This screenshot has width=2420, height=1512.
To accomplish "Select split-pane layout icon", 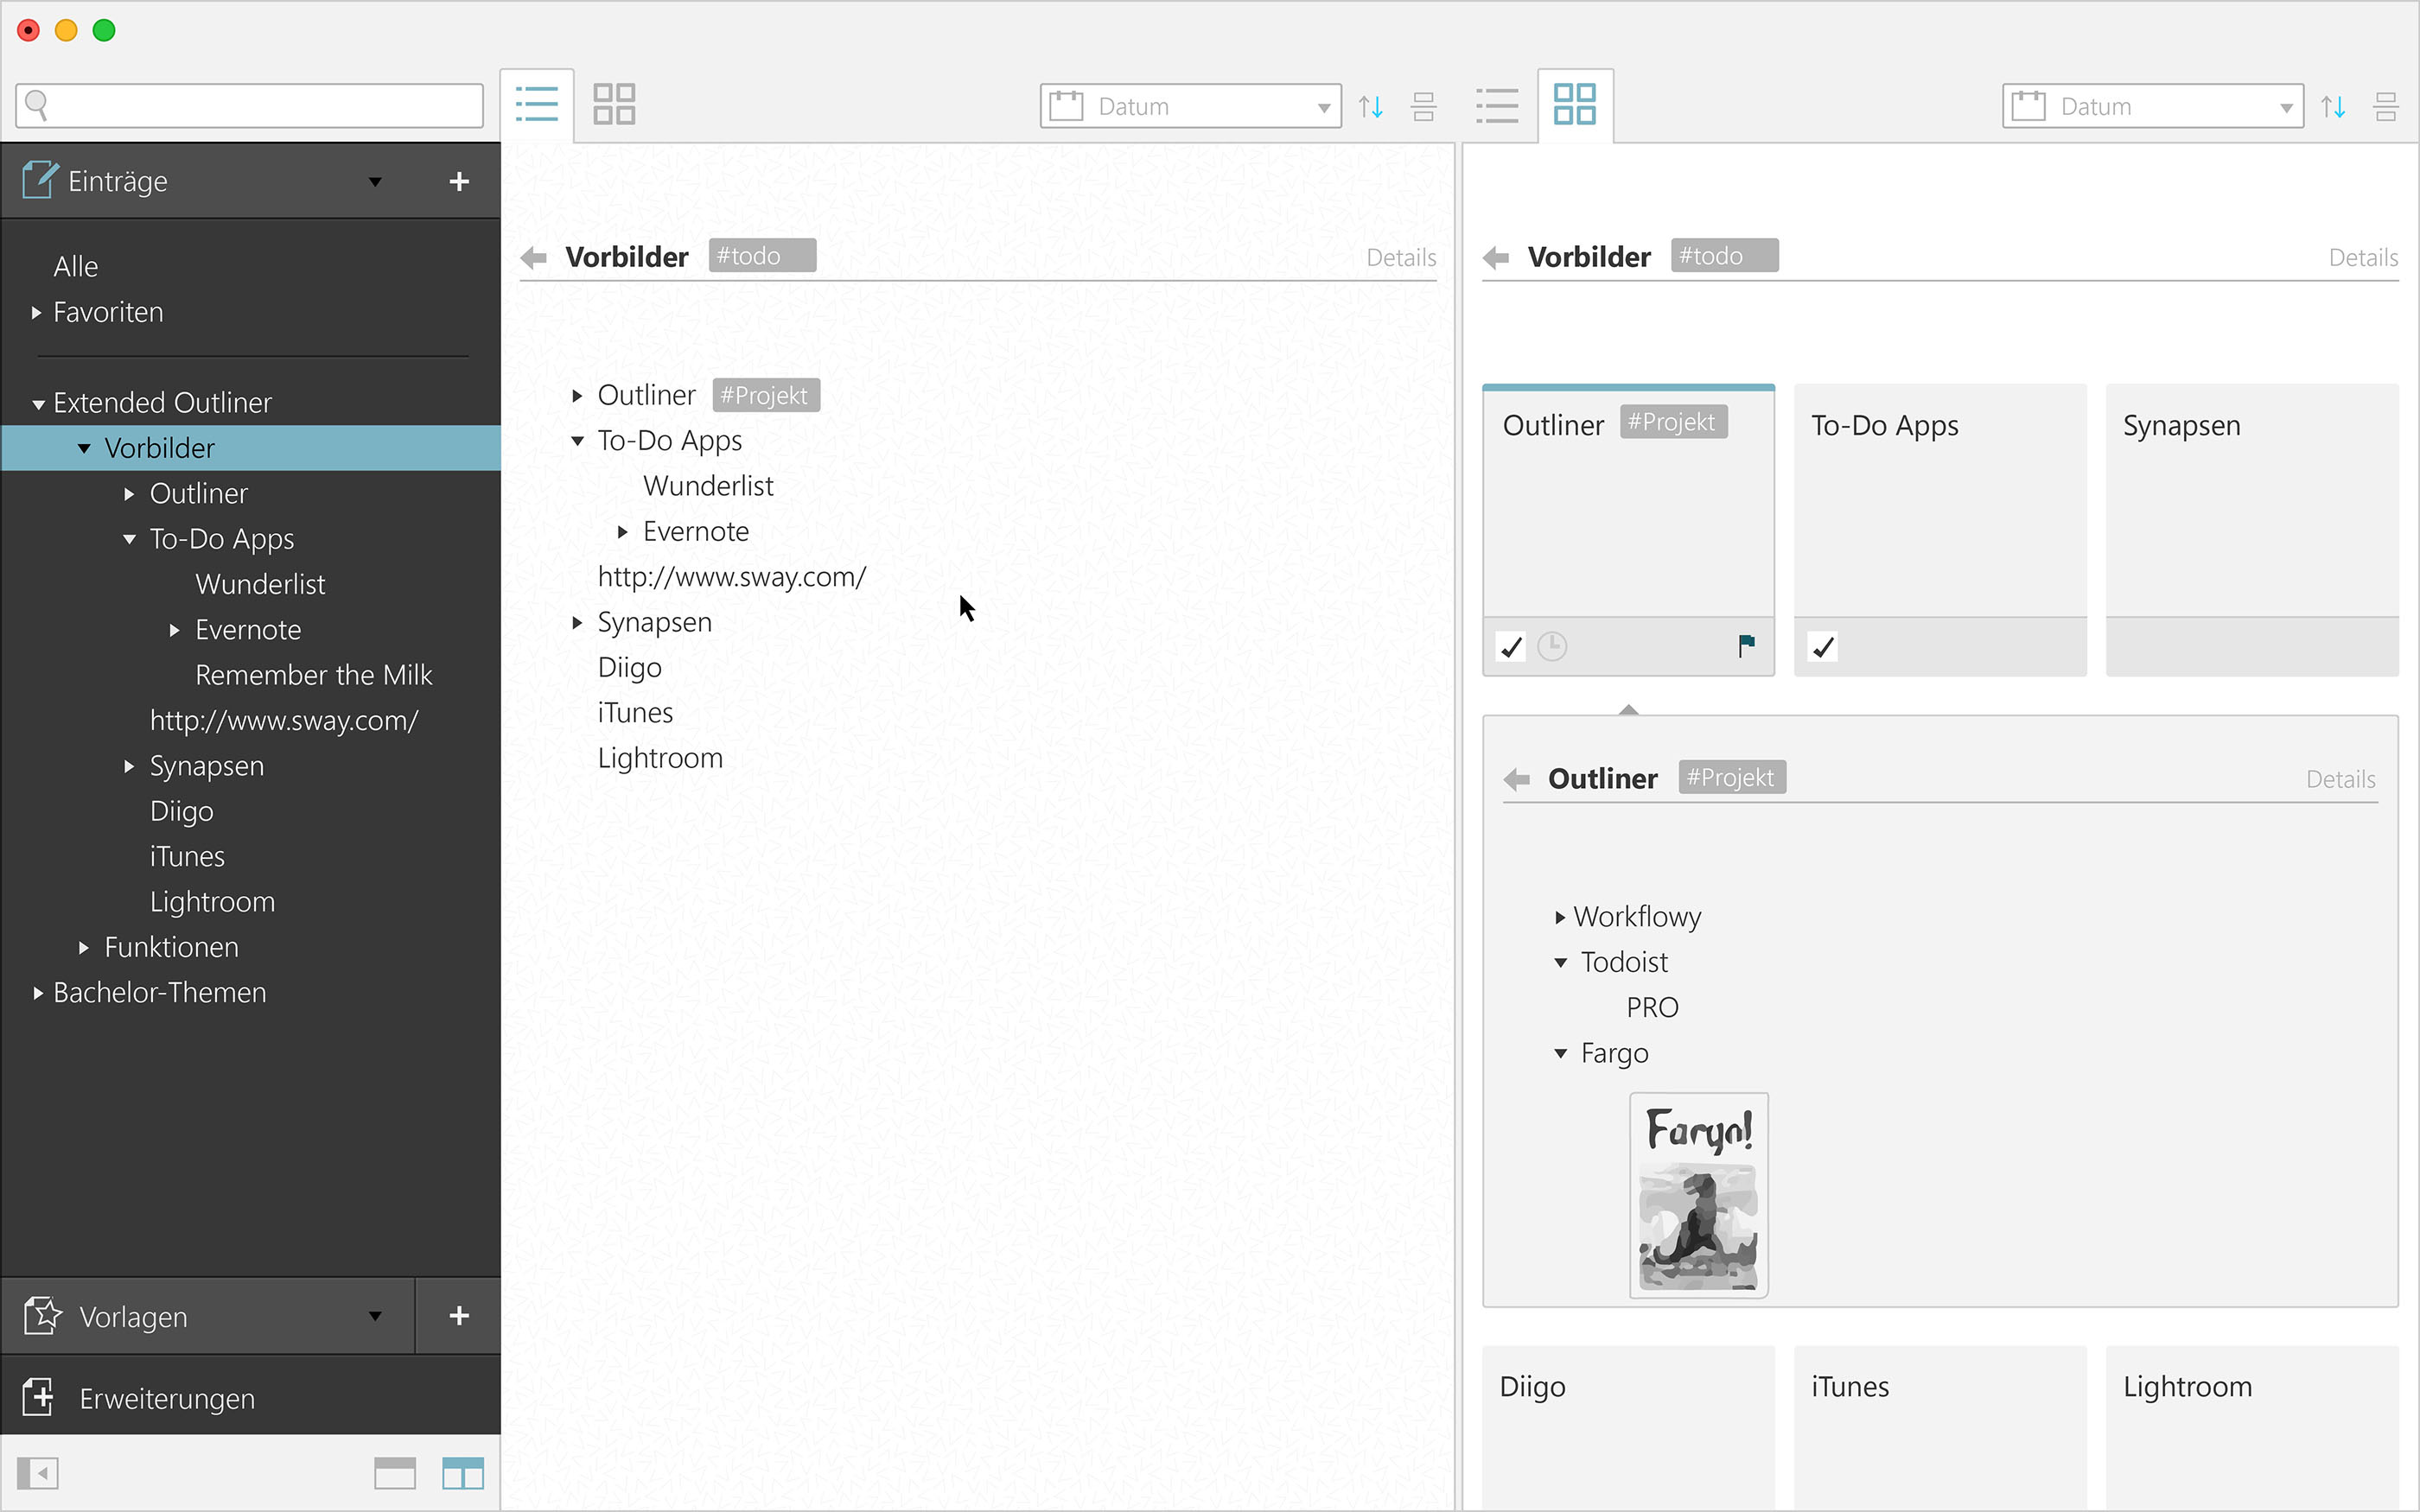I will (463, 1473).
